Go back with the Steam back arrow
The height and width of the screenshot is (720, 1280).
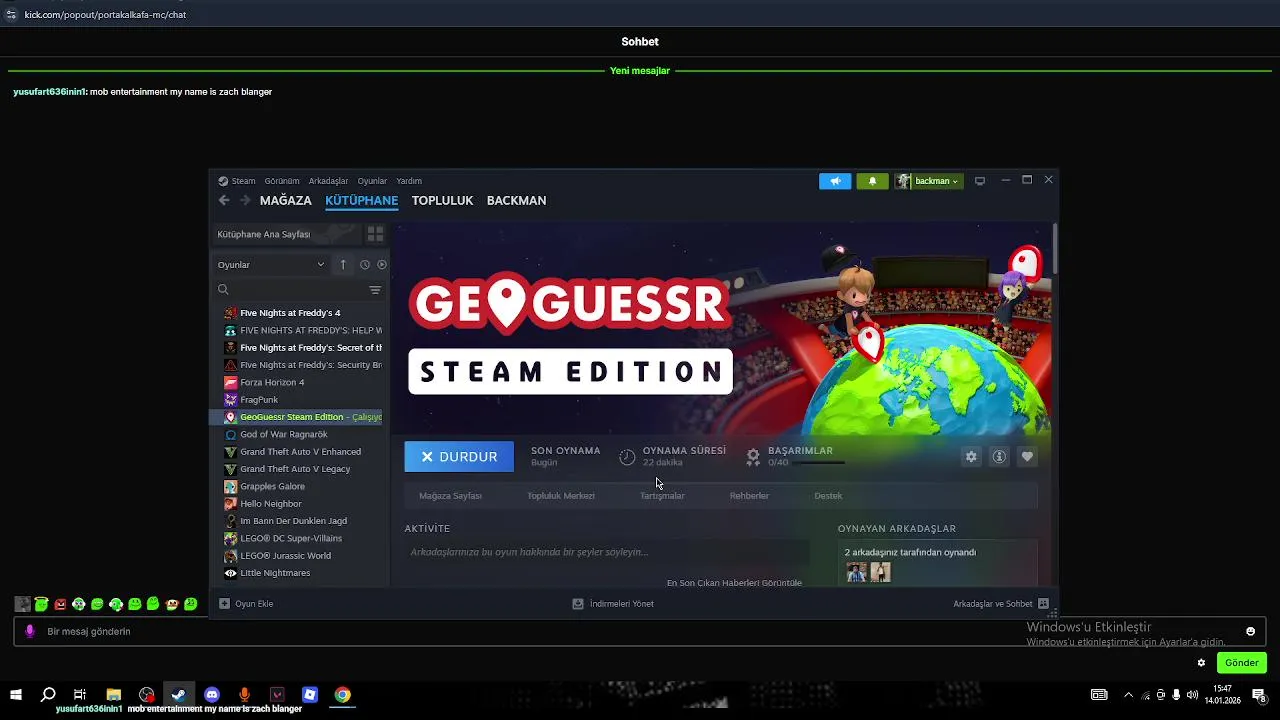coord(224,200)
